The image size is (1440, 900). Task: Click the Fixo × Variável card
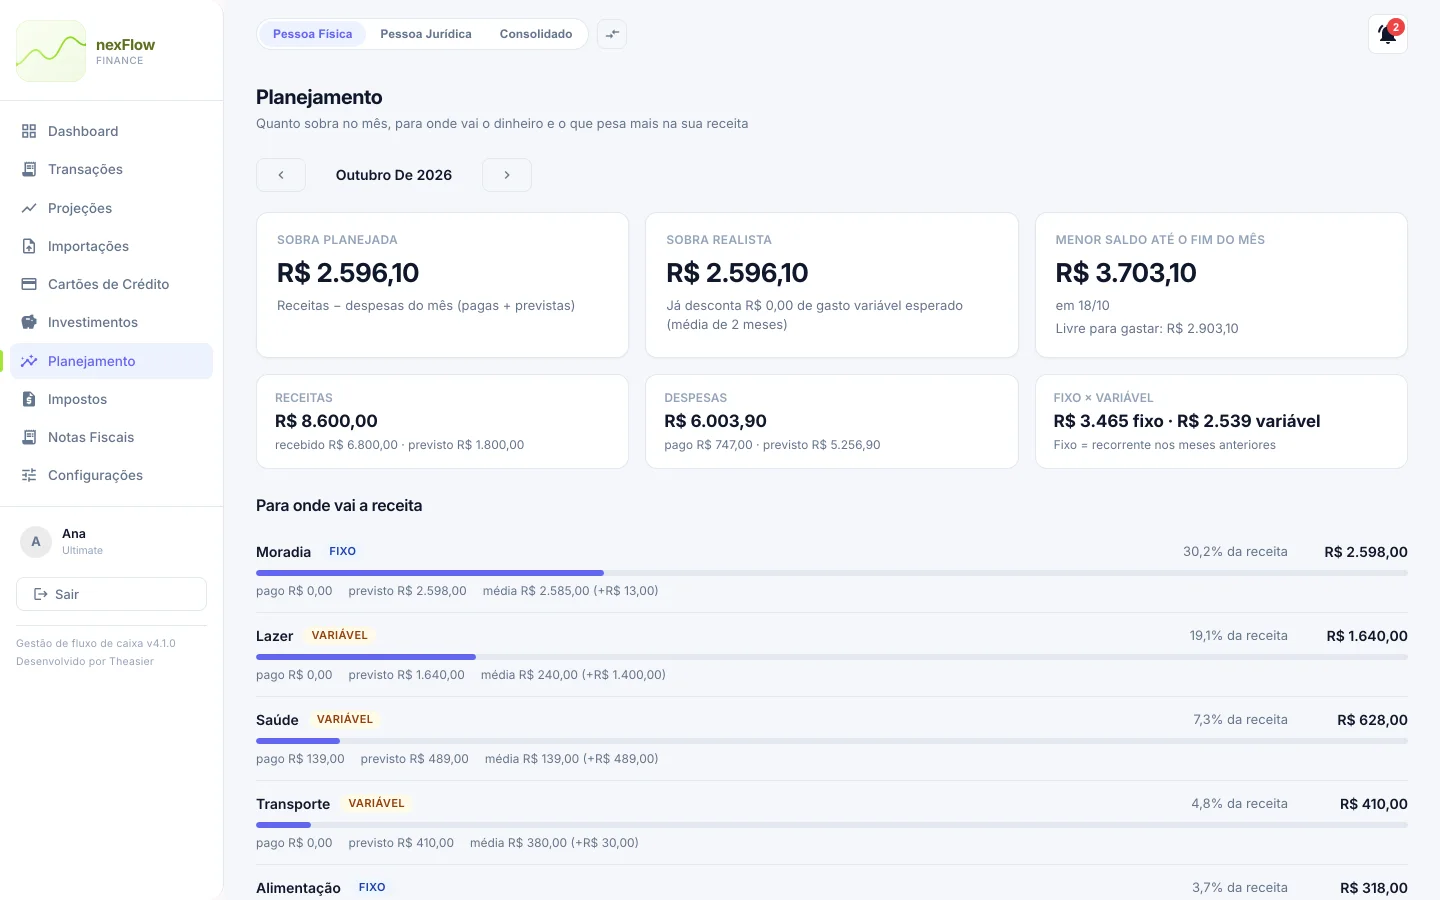click(x=1221, y=421)
